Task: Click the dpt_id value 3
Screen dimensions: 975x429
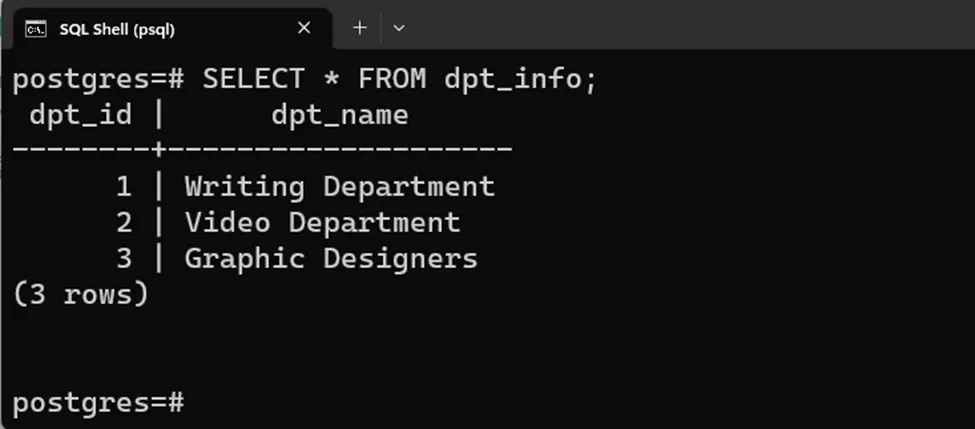Action: pos(124,258)
